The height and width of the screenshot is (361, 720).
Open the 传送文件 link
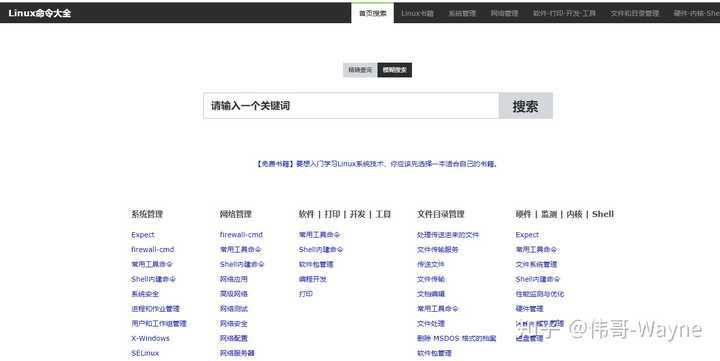431,264
